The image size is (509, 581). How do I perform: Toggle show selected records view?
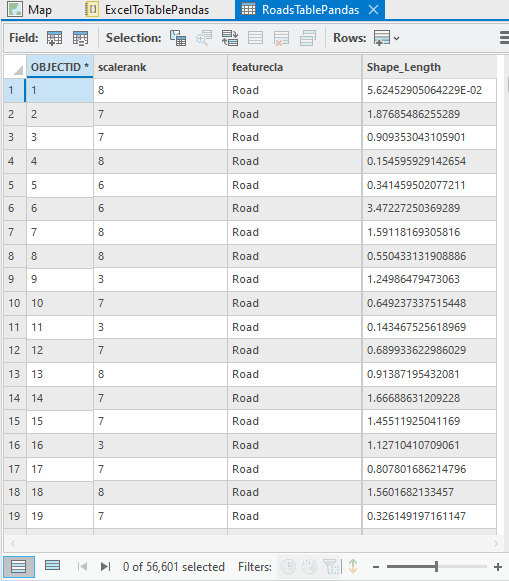click(52, 565)
